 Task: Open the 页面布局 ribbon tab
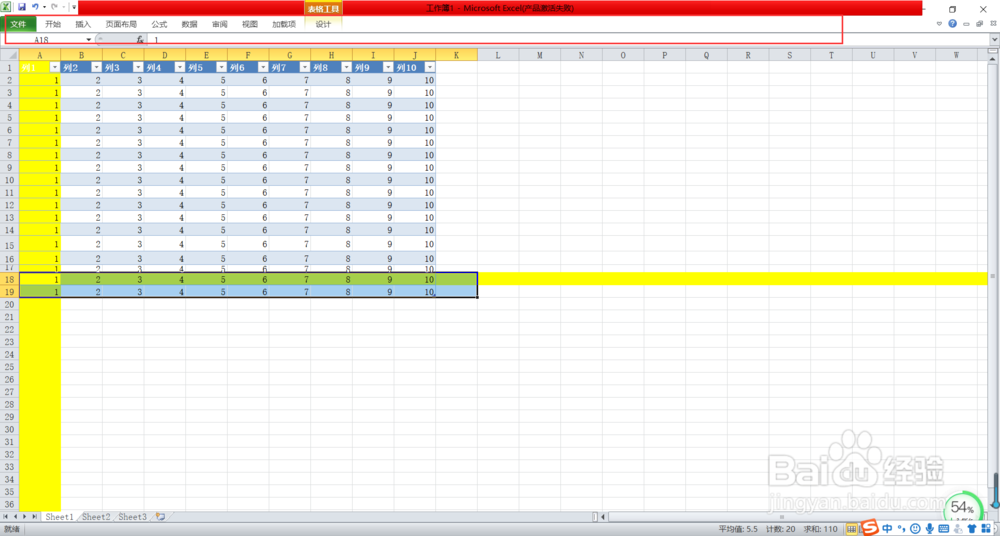click(121, 24)
